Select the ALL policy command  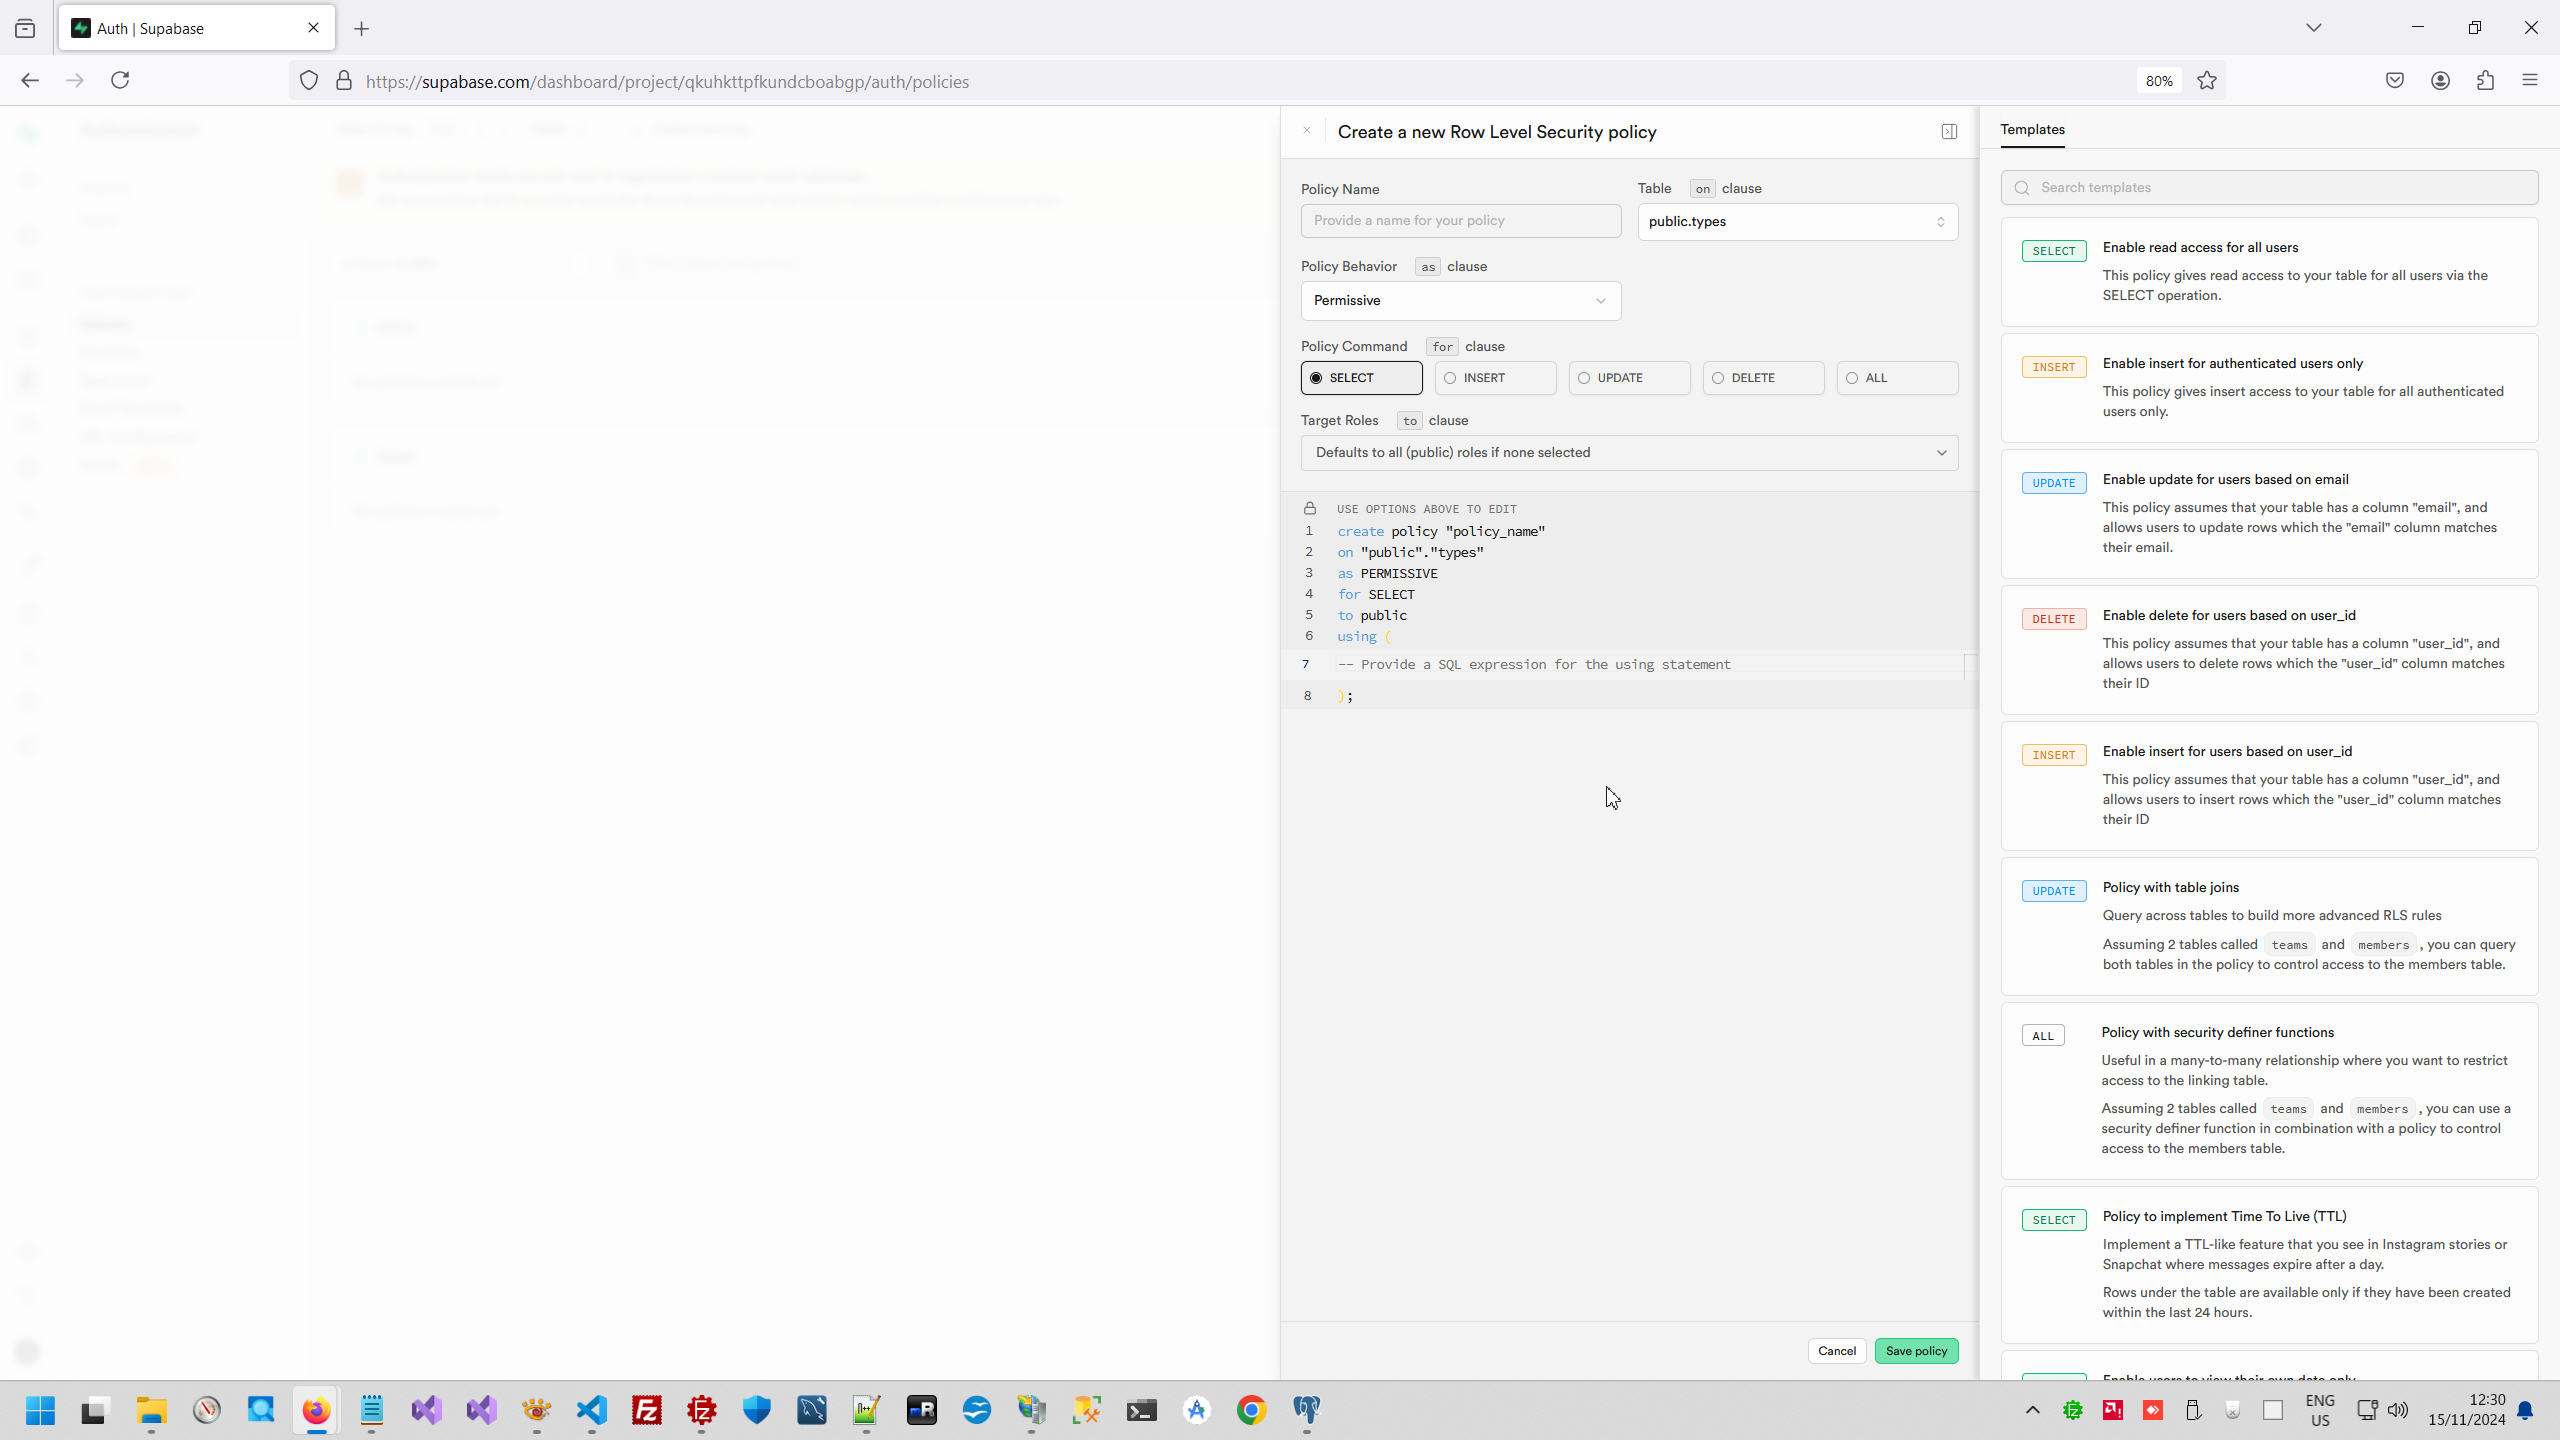pyautogui.click(x=1897, y=378)
